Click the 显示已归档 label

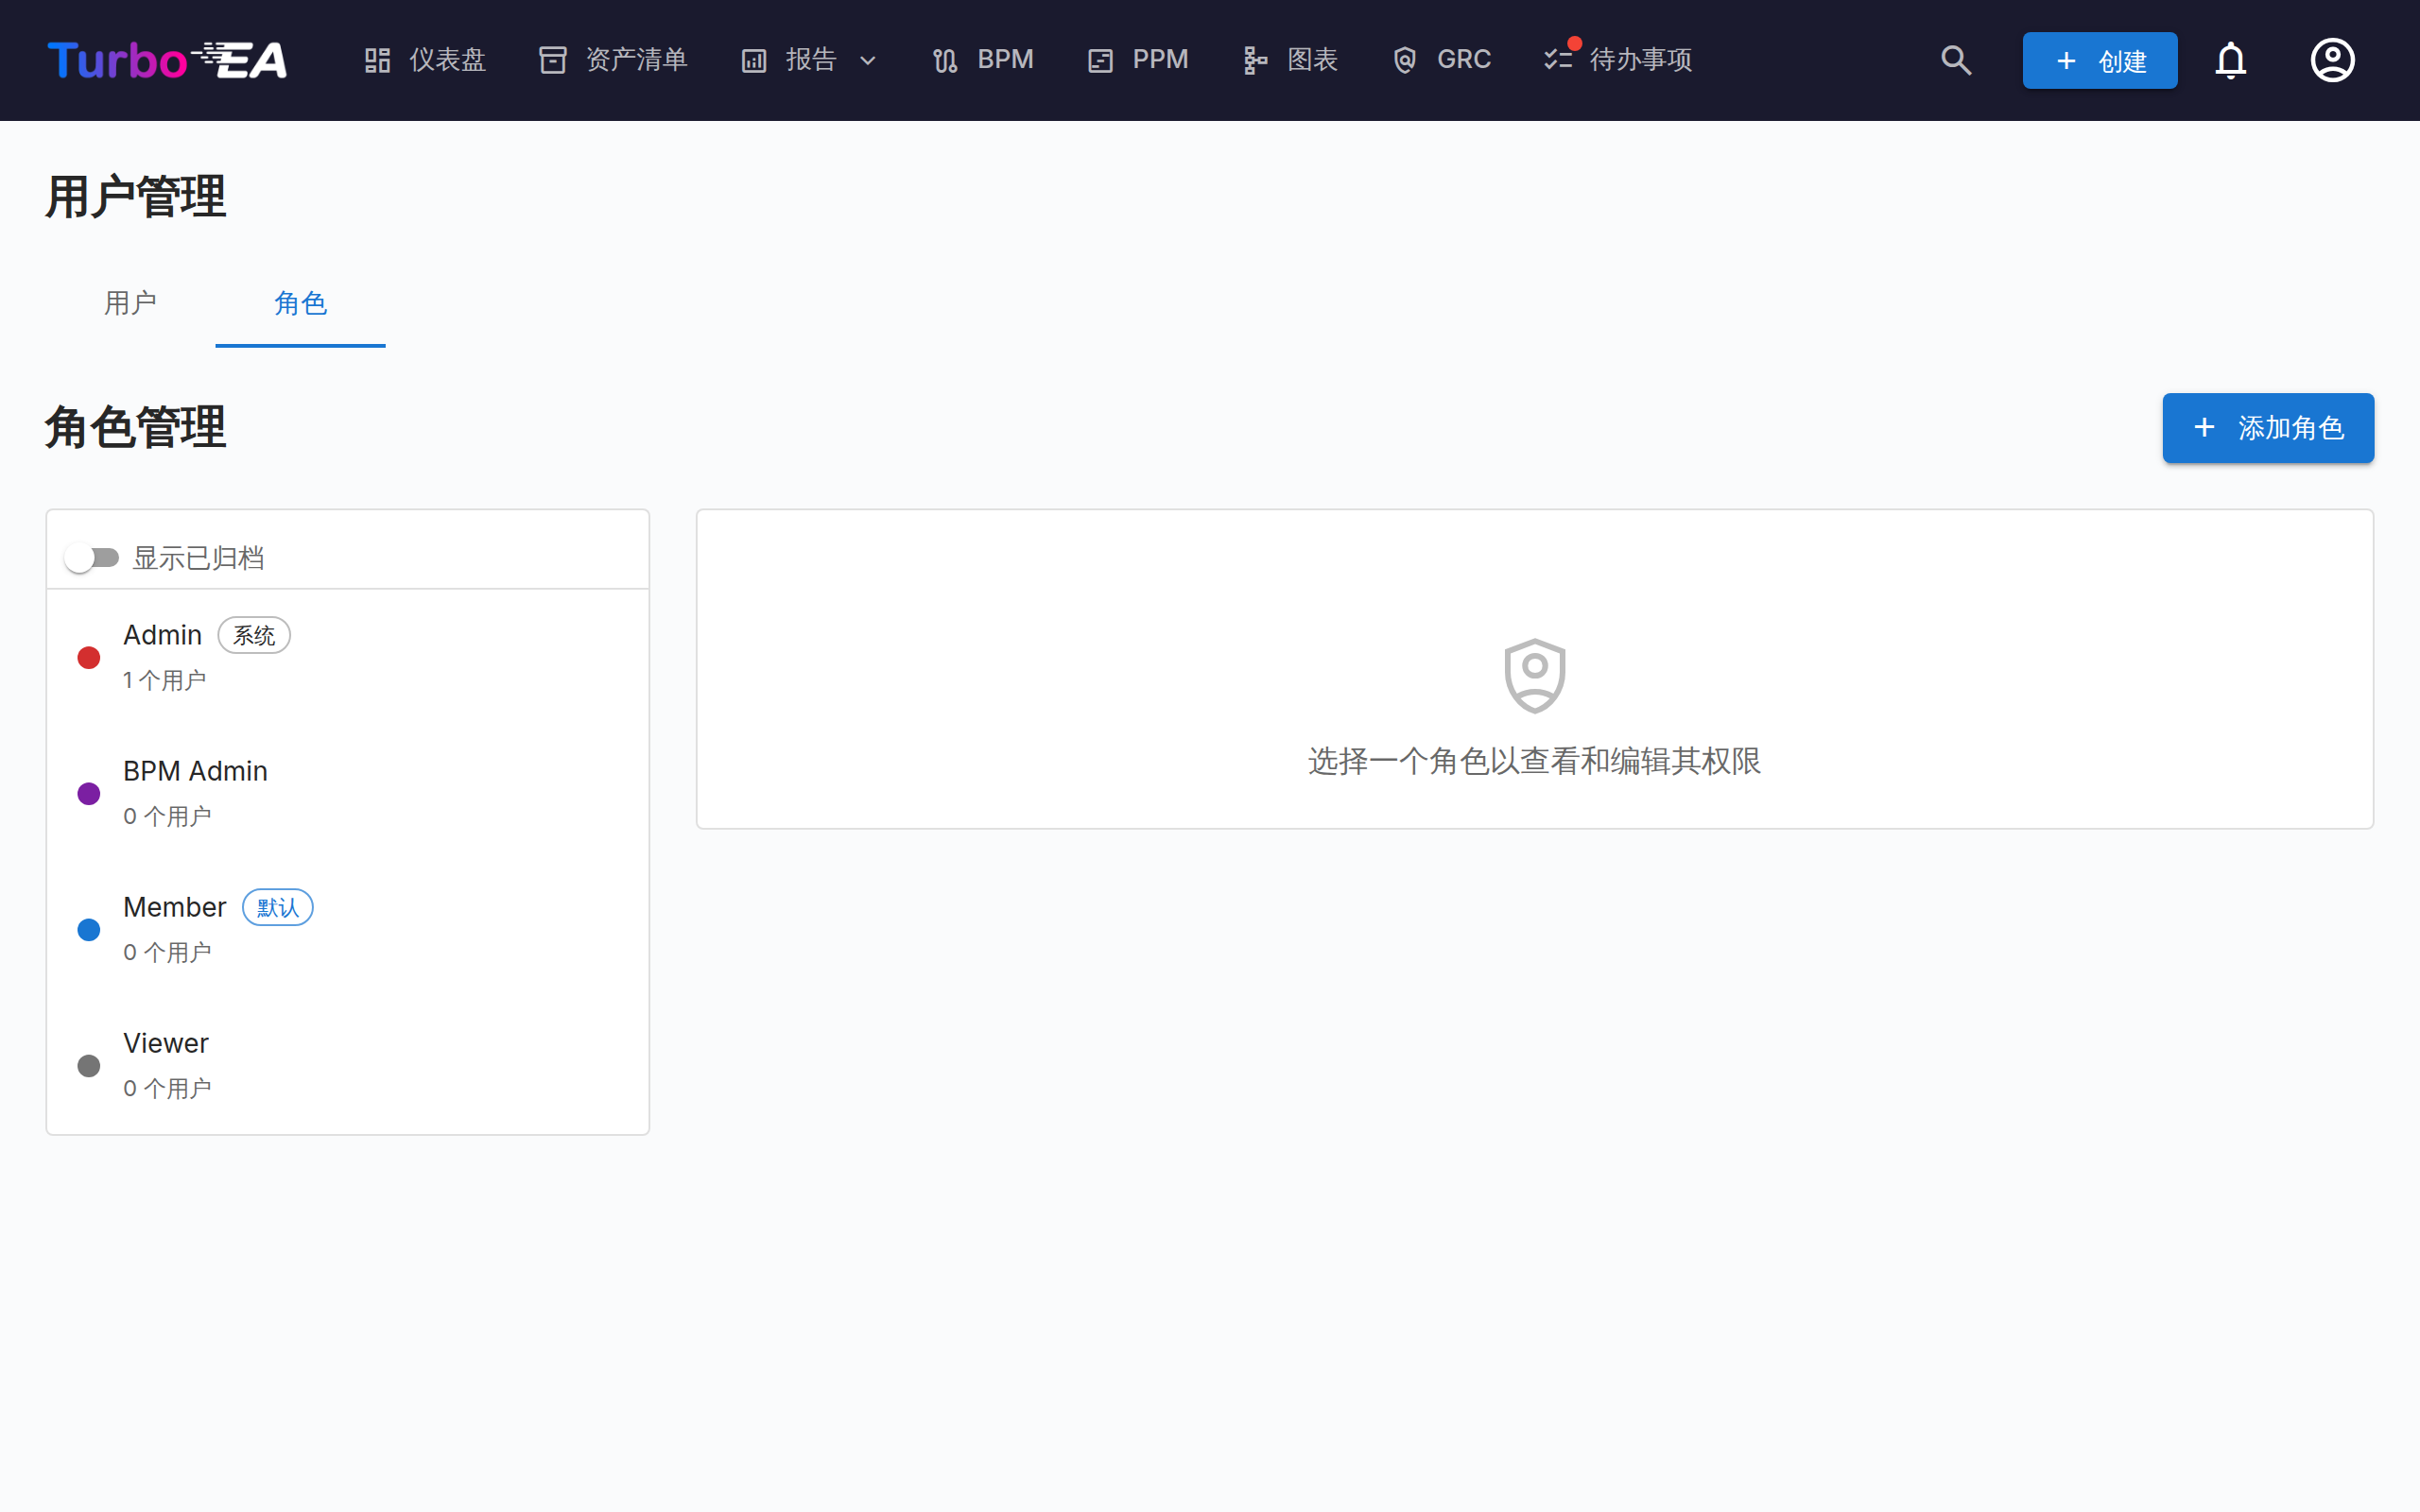pyautogui.click(x=198, y=558)
